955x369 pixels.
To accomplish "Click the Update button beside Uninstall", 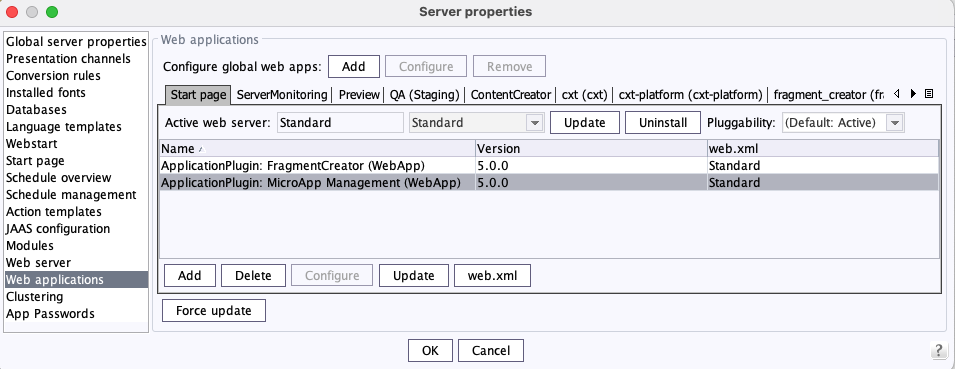I will point(585,122).
